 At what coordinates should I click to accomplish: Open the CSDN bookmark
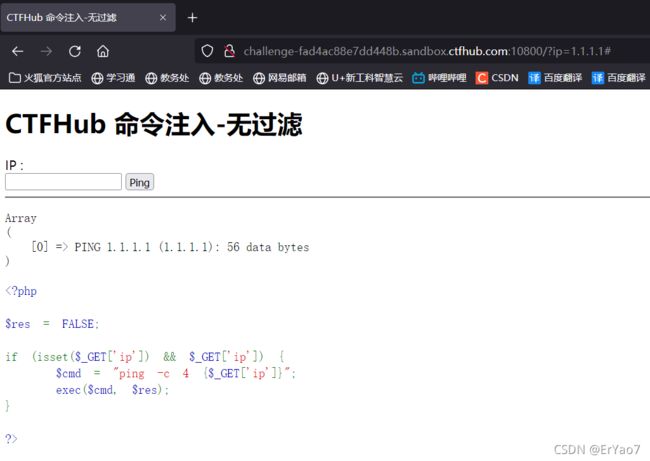coord(497,78)
